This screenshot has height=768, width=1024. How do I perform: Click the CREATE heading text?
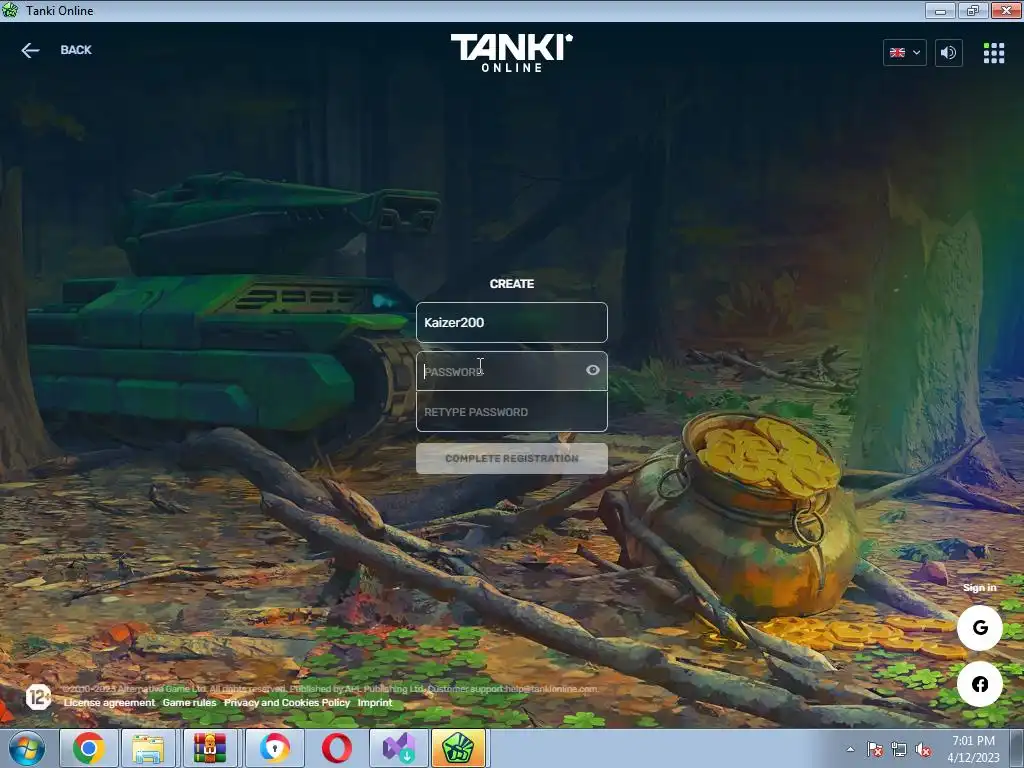[511, 283]
